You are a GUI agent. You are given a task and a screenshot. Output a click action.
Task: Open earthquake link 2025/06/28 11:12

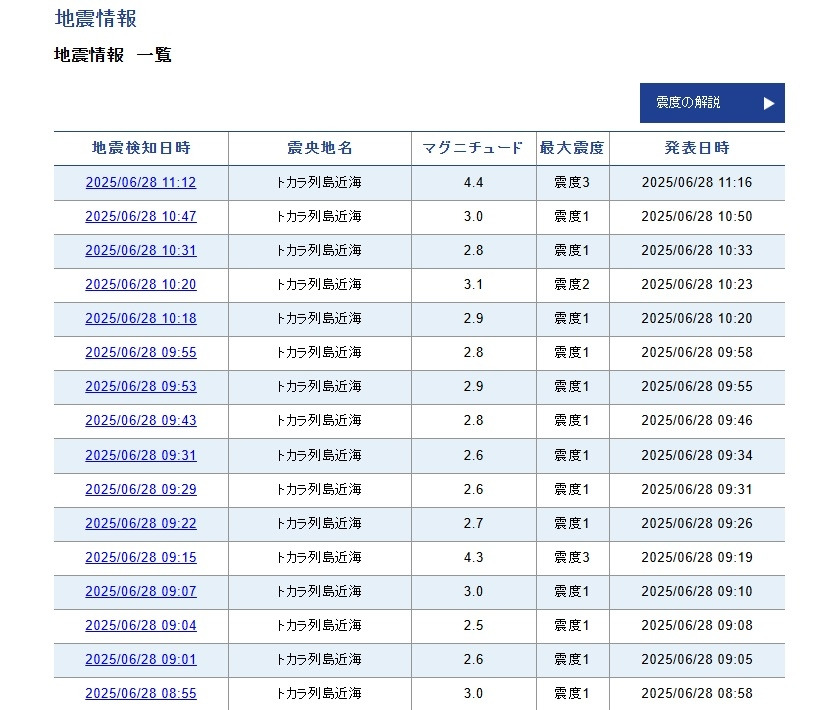(x=141, y=182)
